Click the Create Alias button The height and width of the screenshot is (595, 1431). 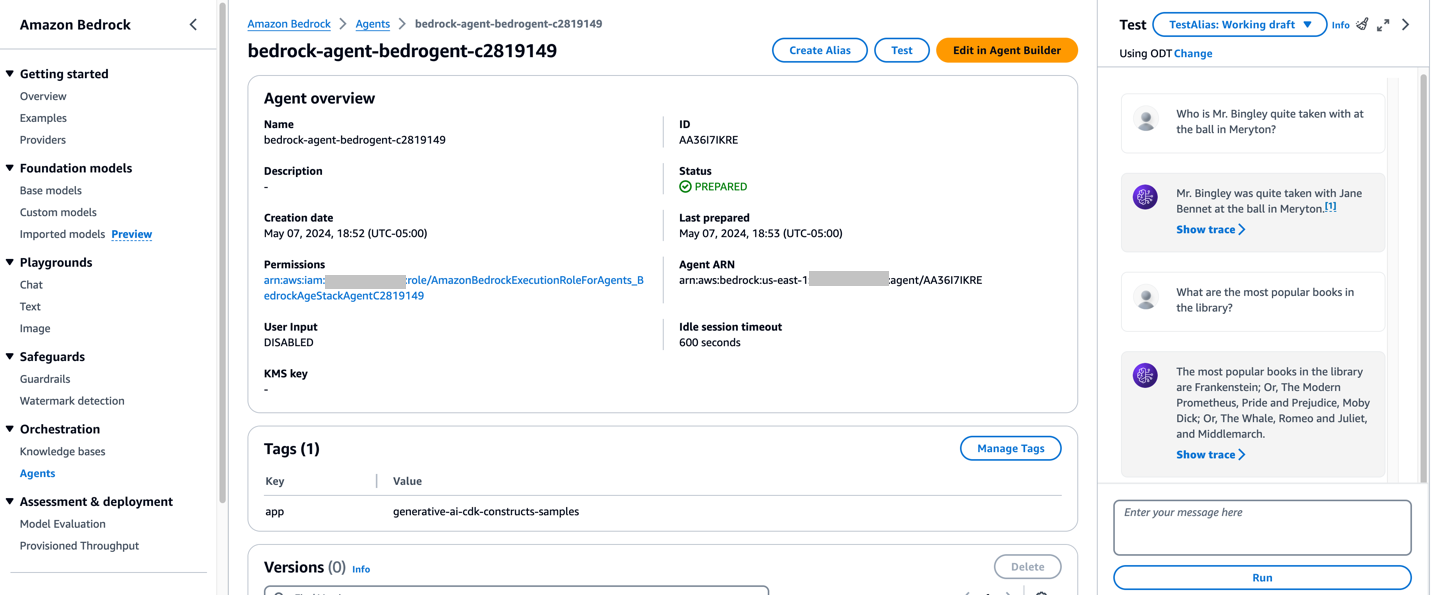820,50
